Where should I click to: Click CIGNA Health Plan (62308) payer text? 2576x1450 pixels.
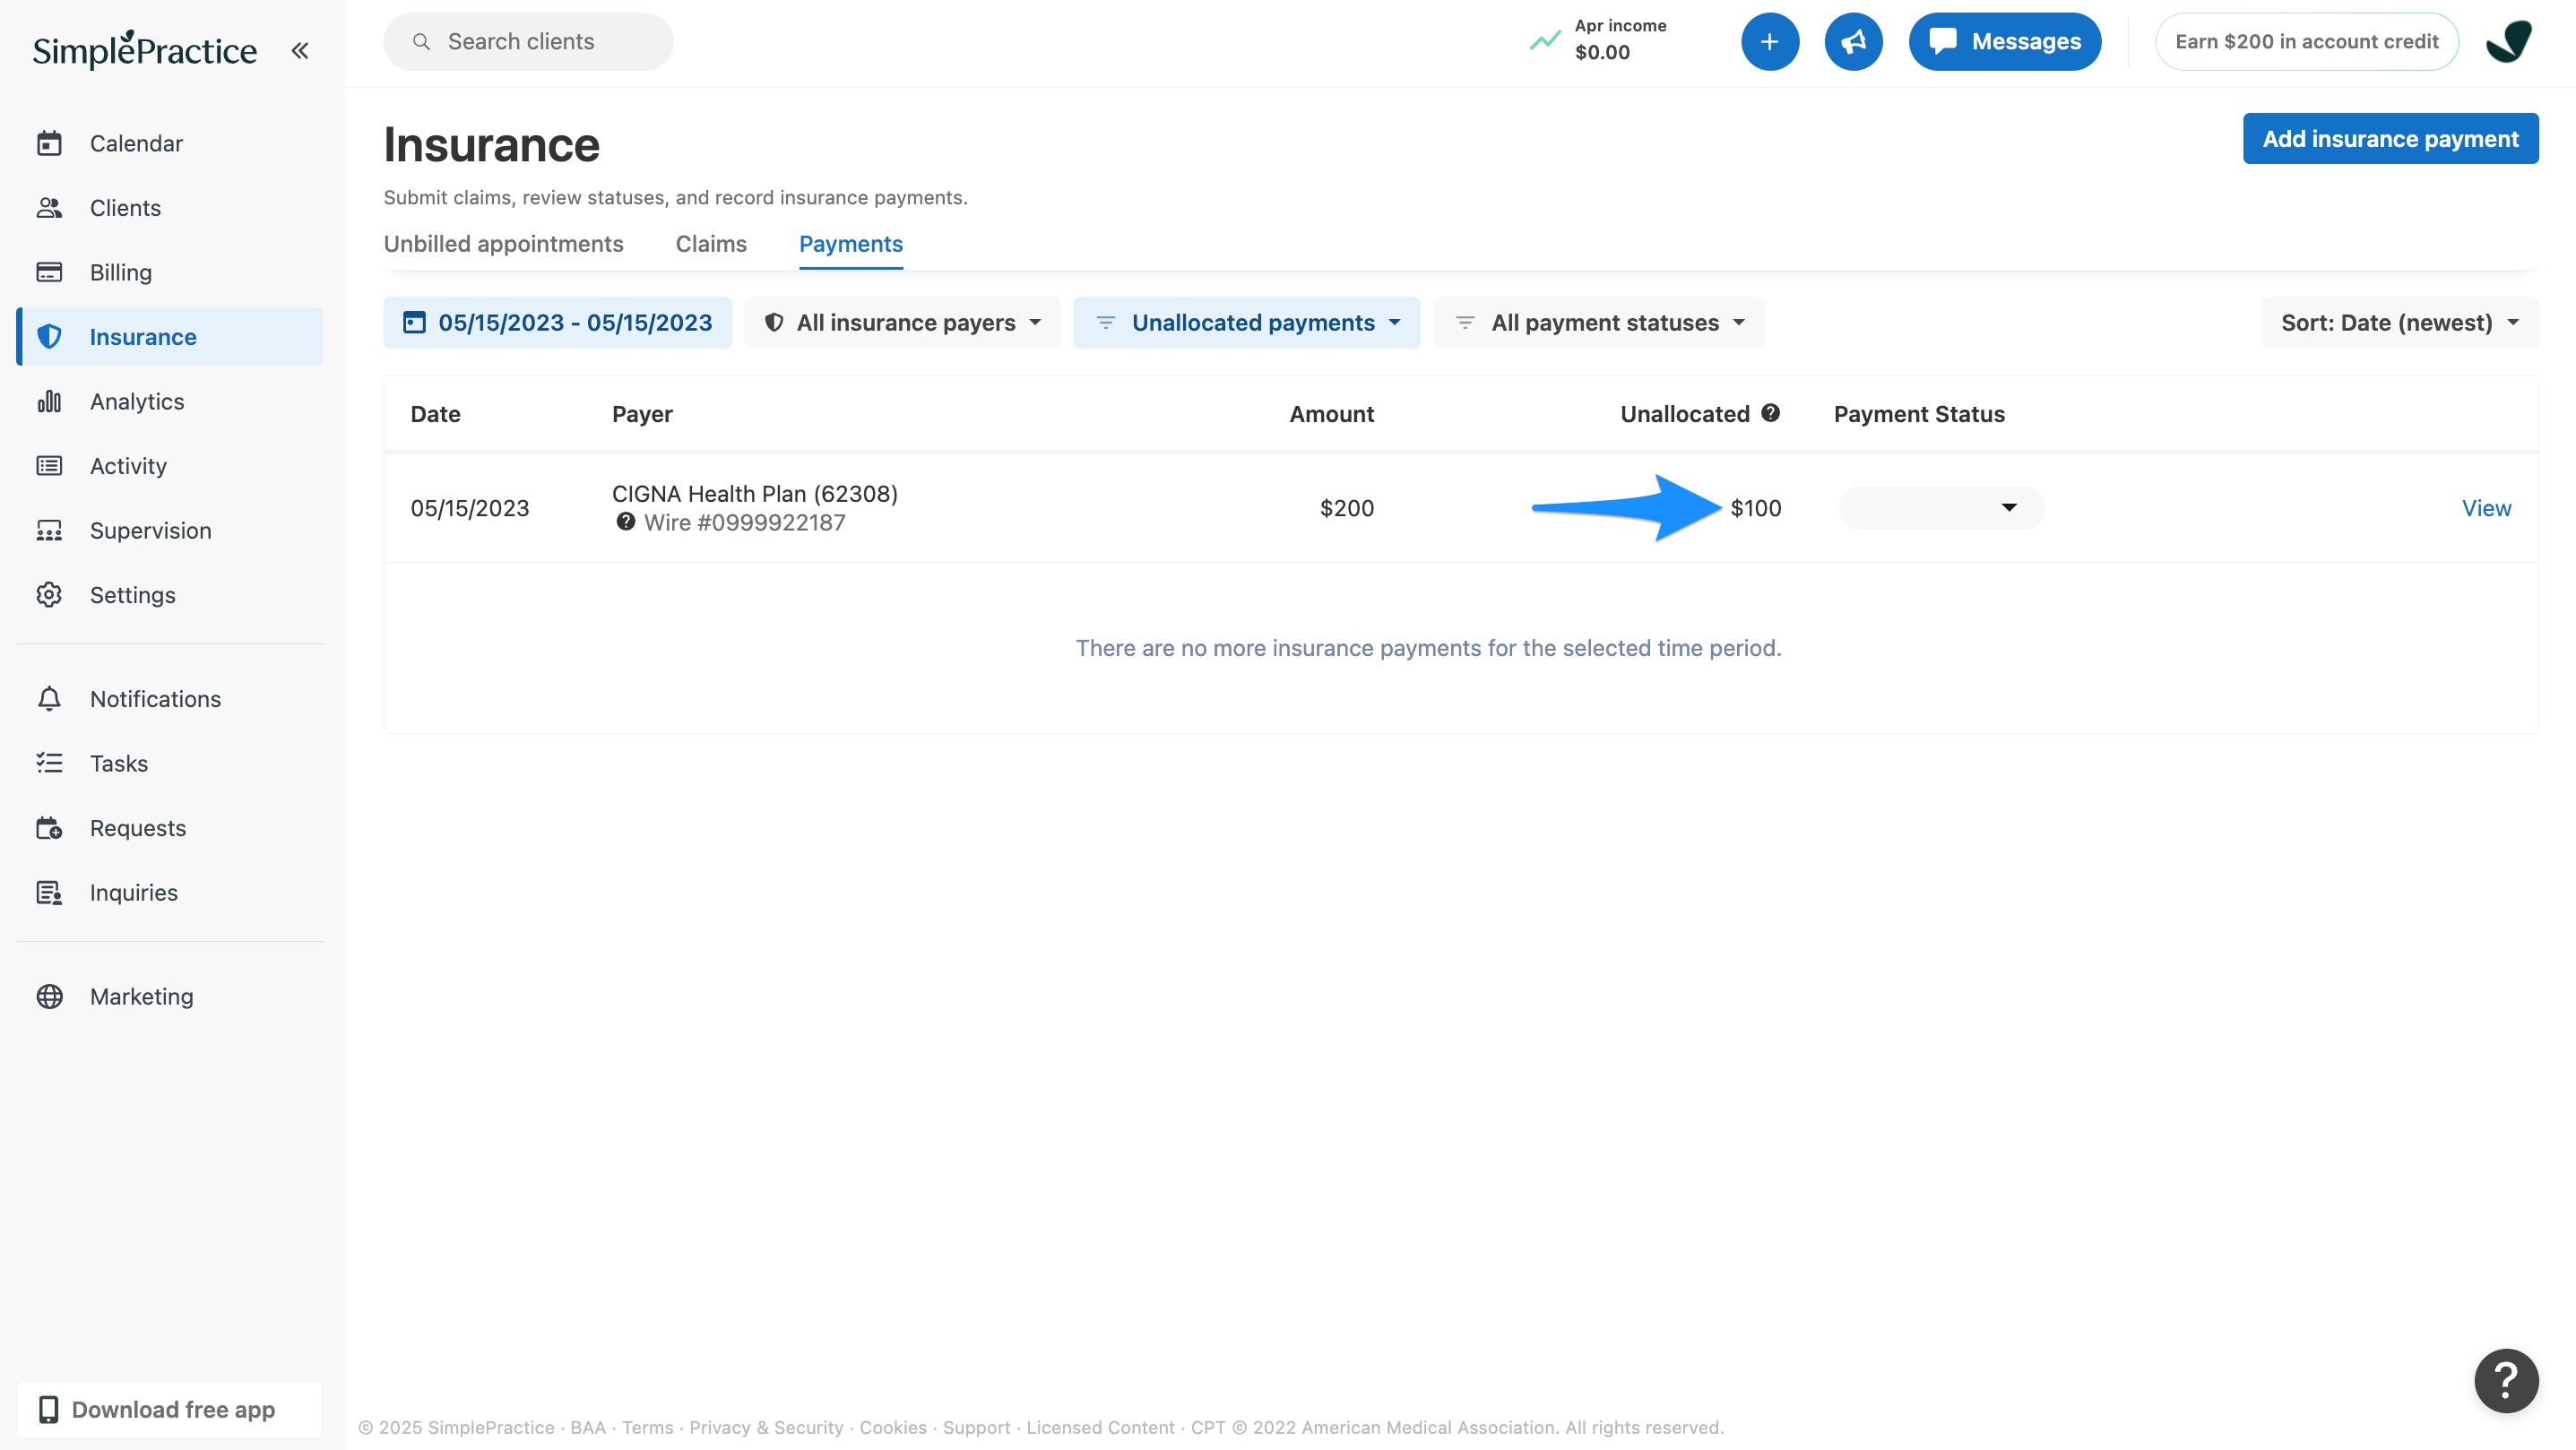click(755, 494)
